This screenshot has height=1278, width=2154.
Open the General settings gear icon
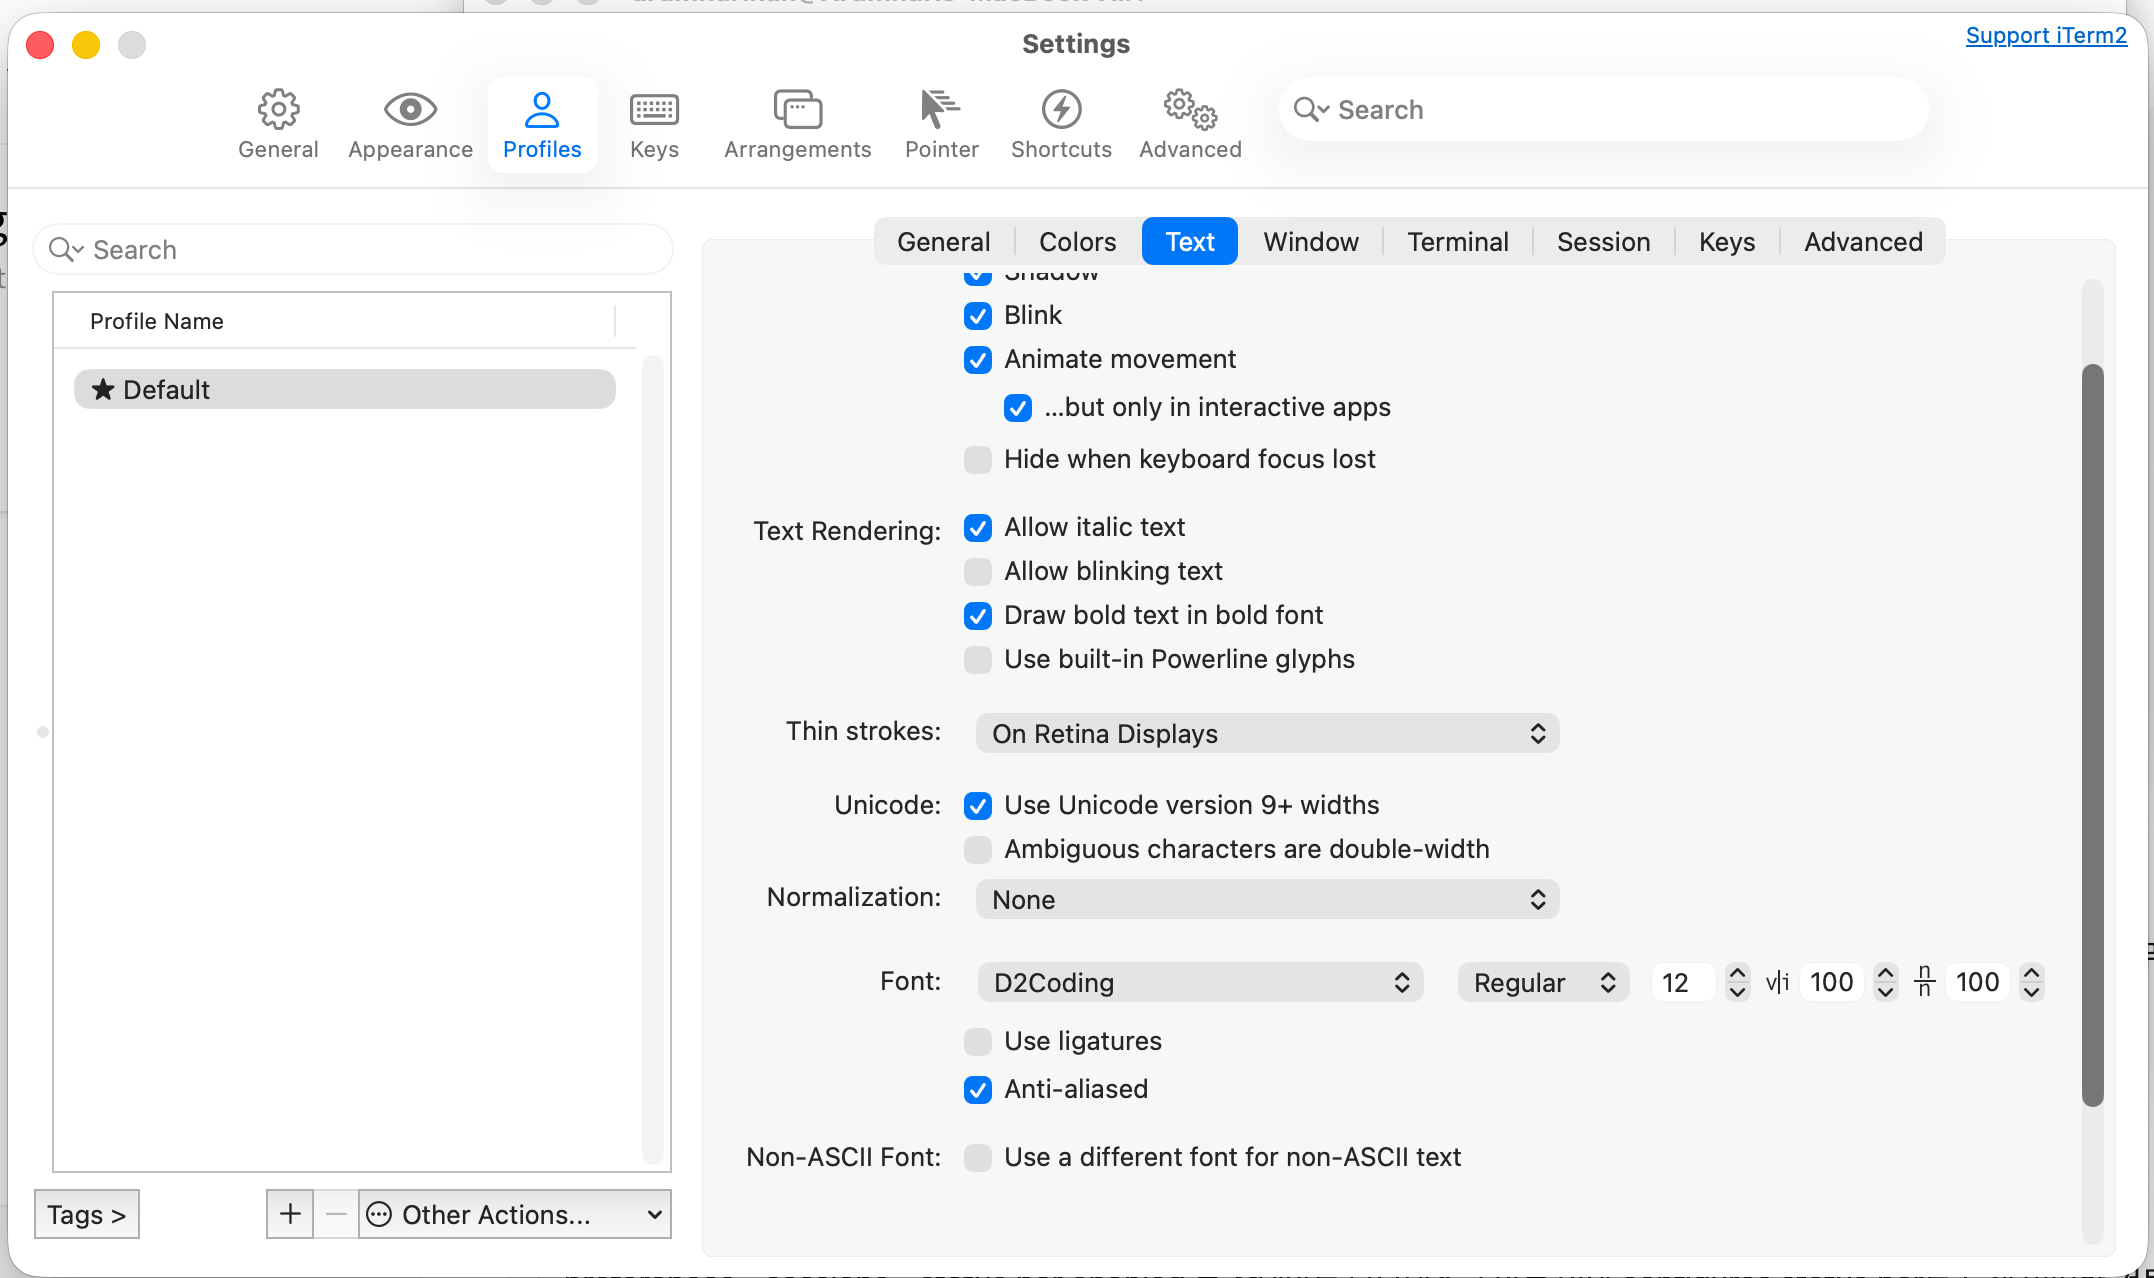click(x=278, y=110)
